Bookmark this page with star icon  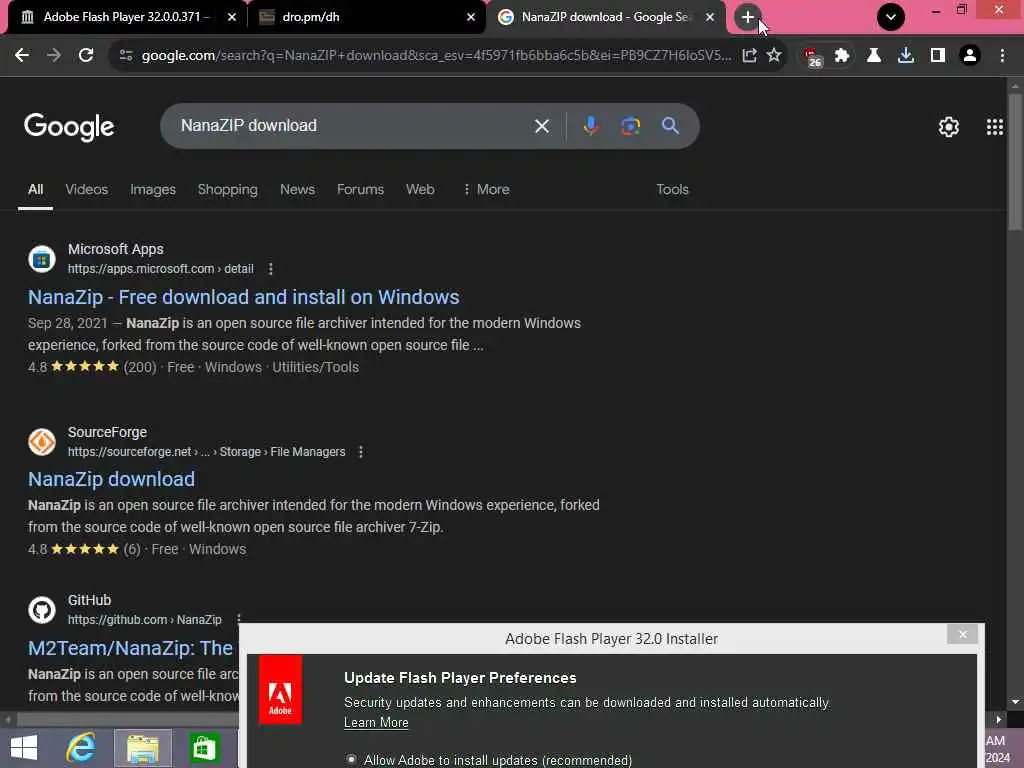(x=774, y=55)
